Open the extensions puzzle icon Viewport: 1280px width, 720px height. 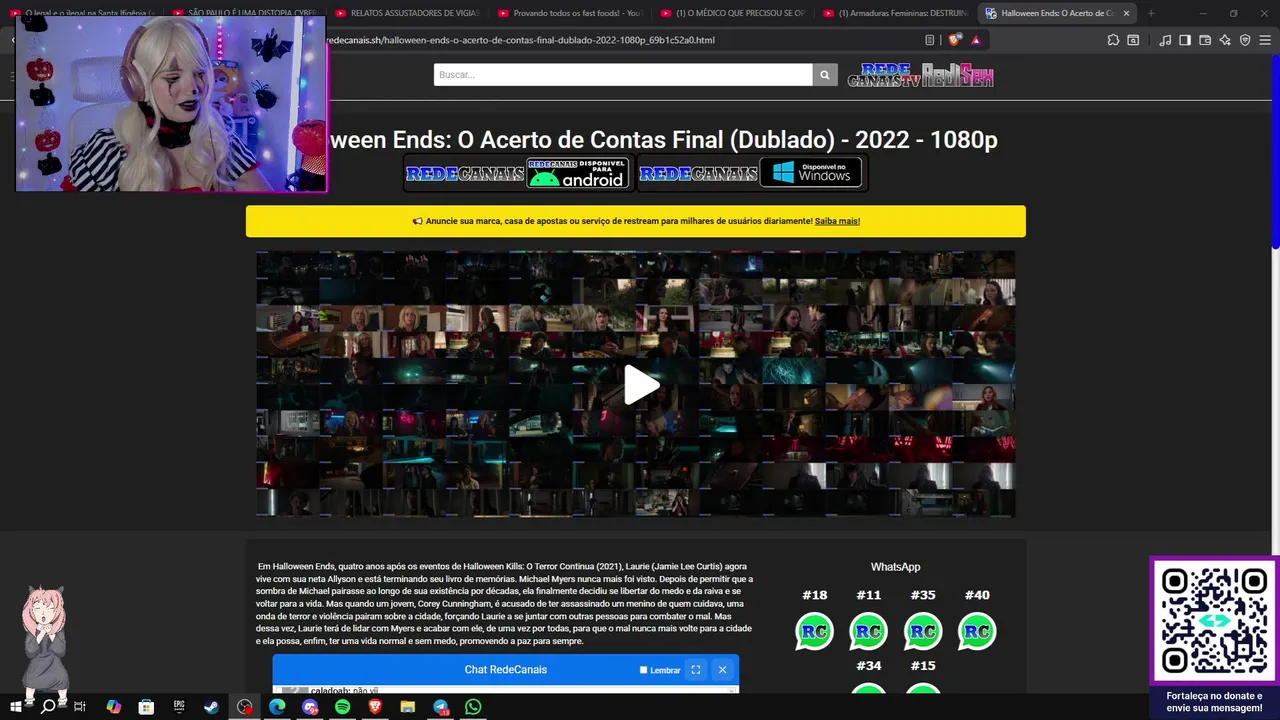click(1113, 40)
